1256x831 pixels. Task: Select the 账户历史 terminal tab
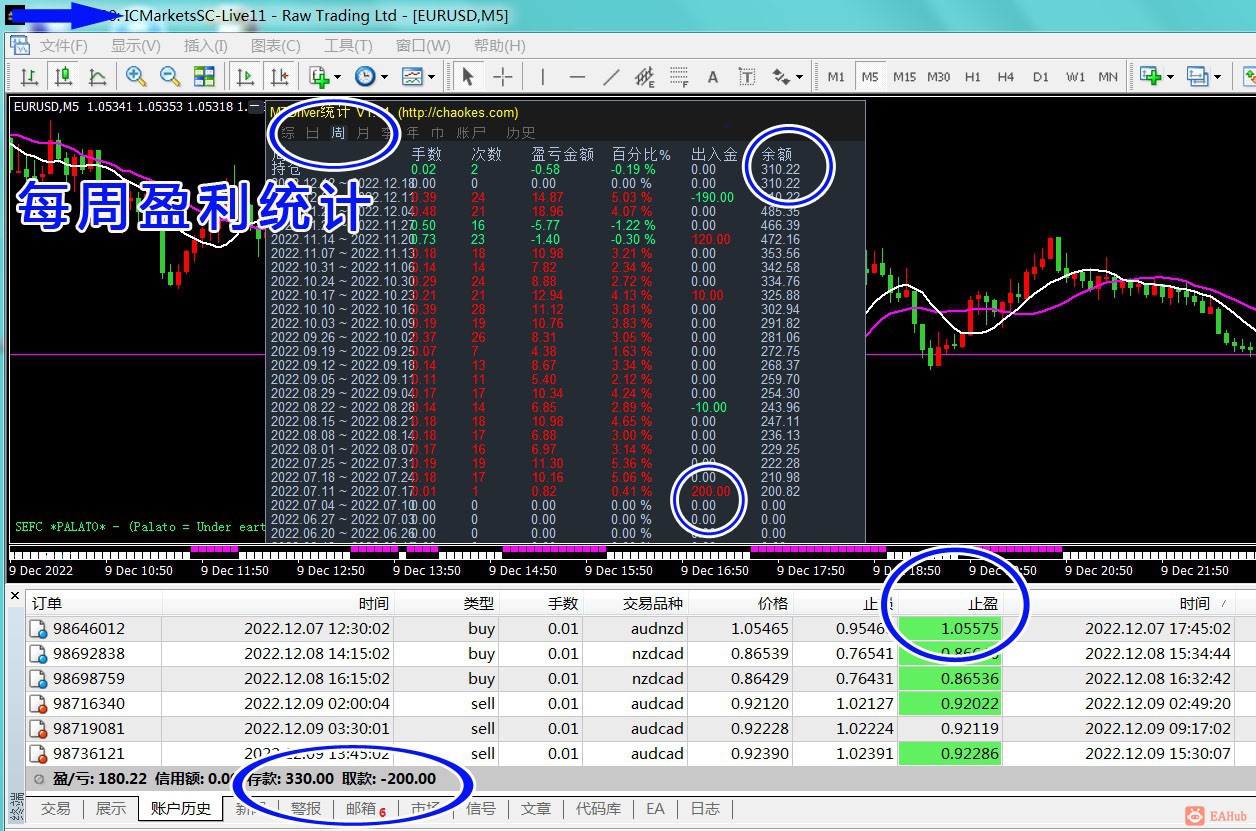pyautogui.click(x=181, y=808)
